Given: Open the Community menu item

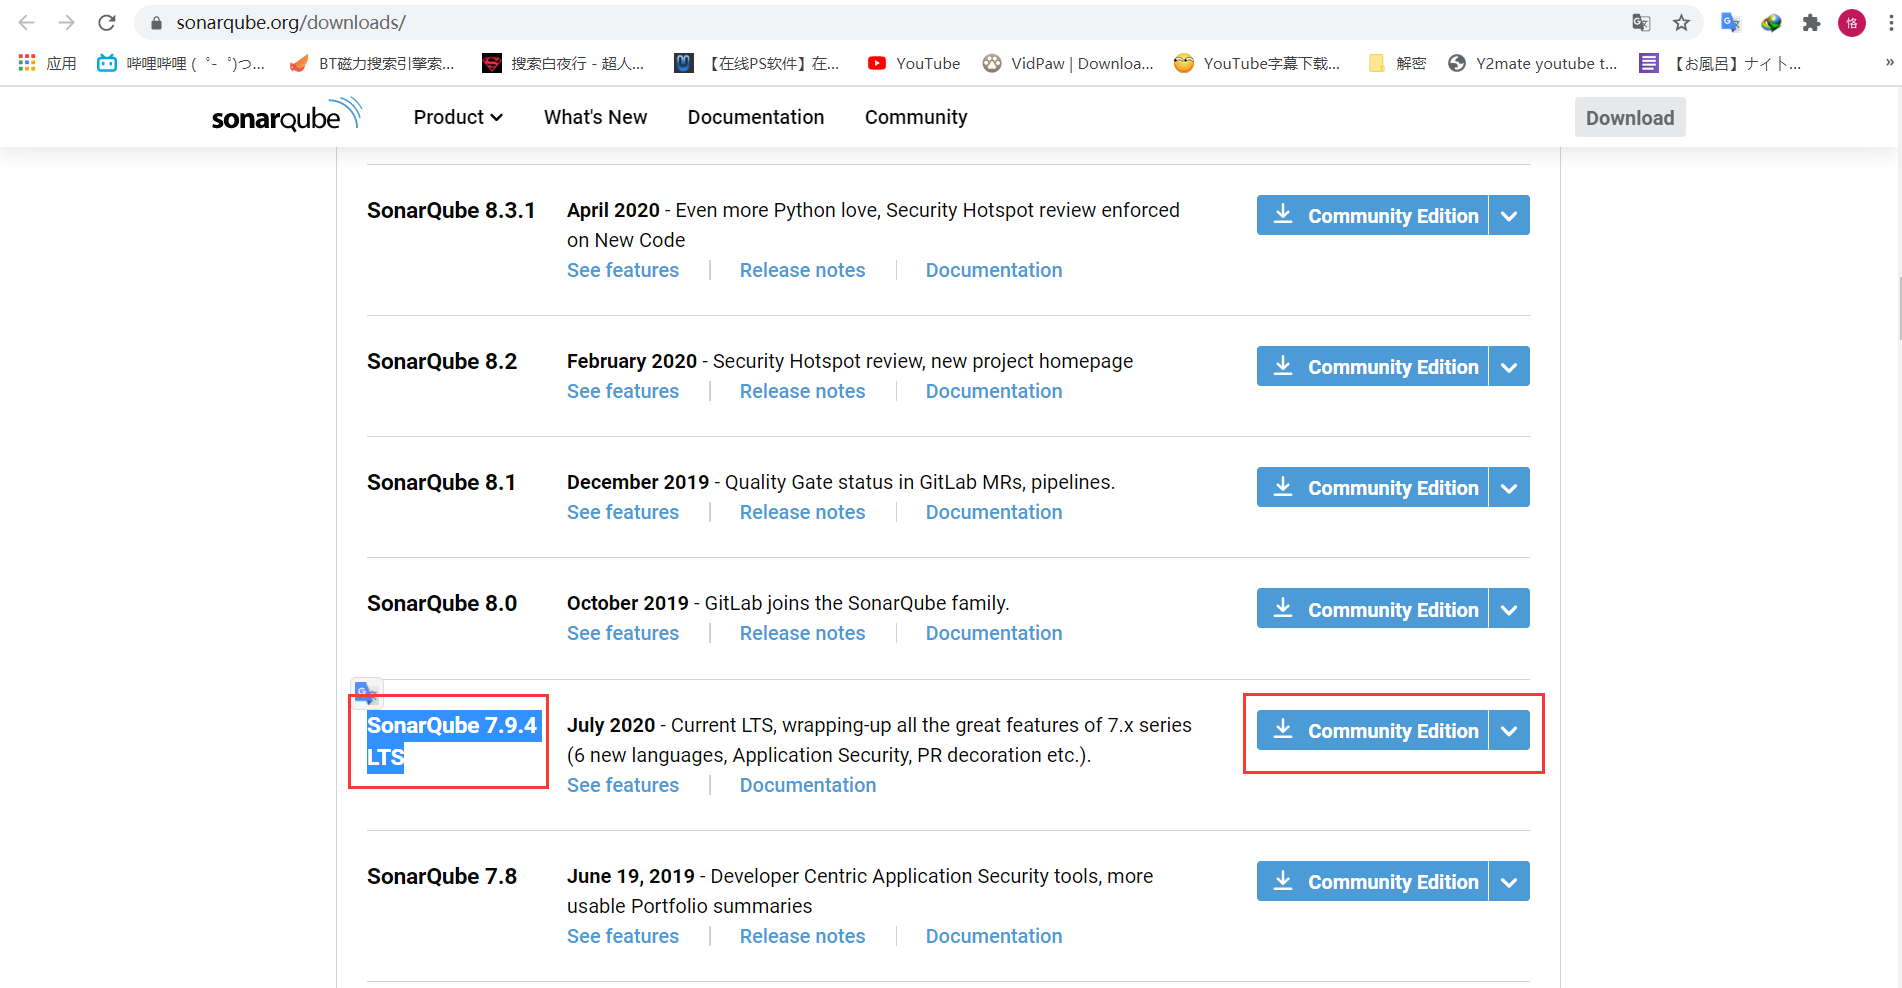Looking at the screenshot, I should coord(915,117).
